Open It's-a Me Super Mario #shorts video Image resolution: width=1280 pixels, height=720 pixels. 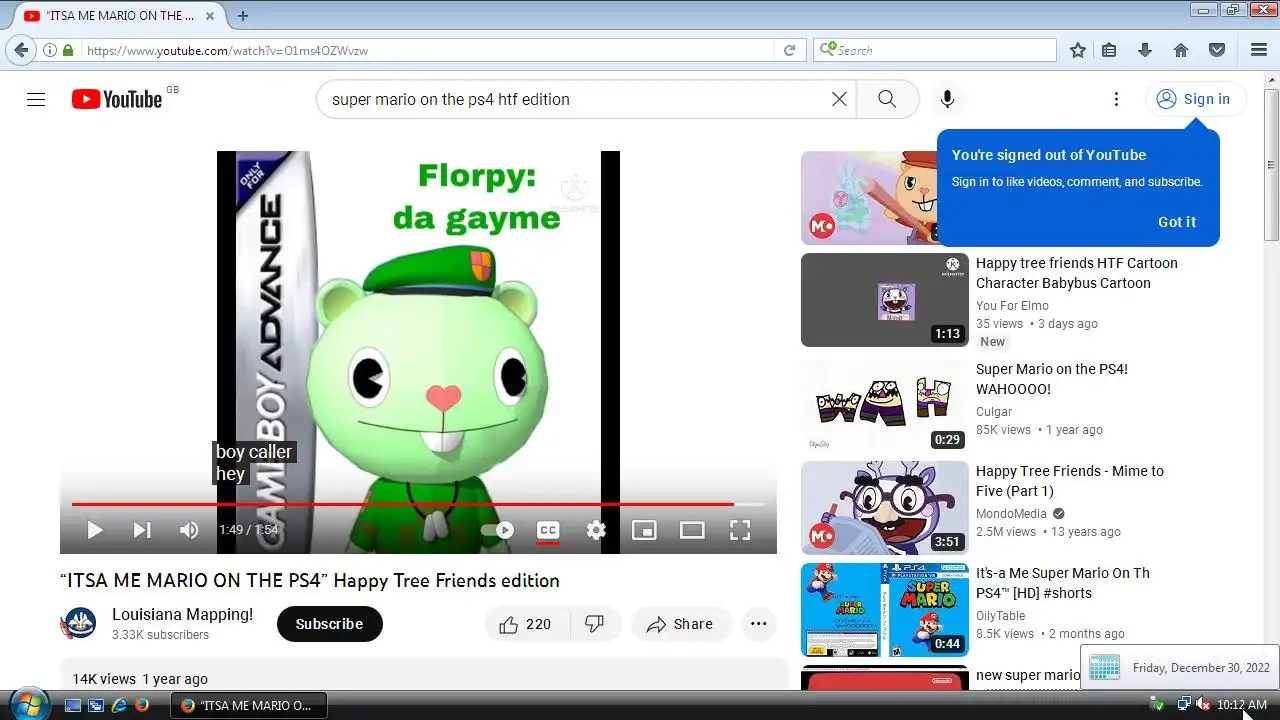tap(1062, 583)
